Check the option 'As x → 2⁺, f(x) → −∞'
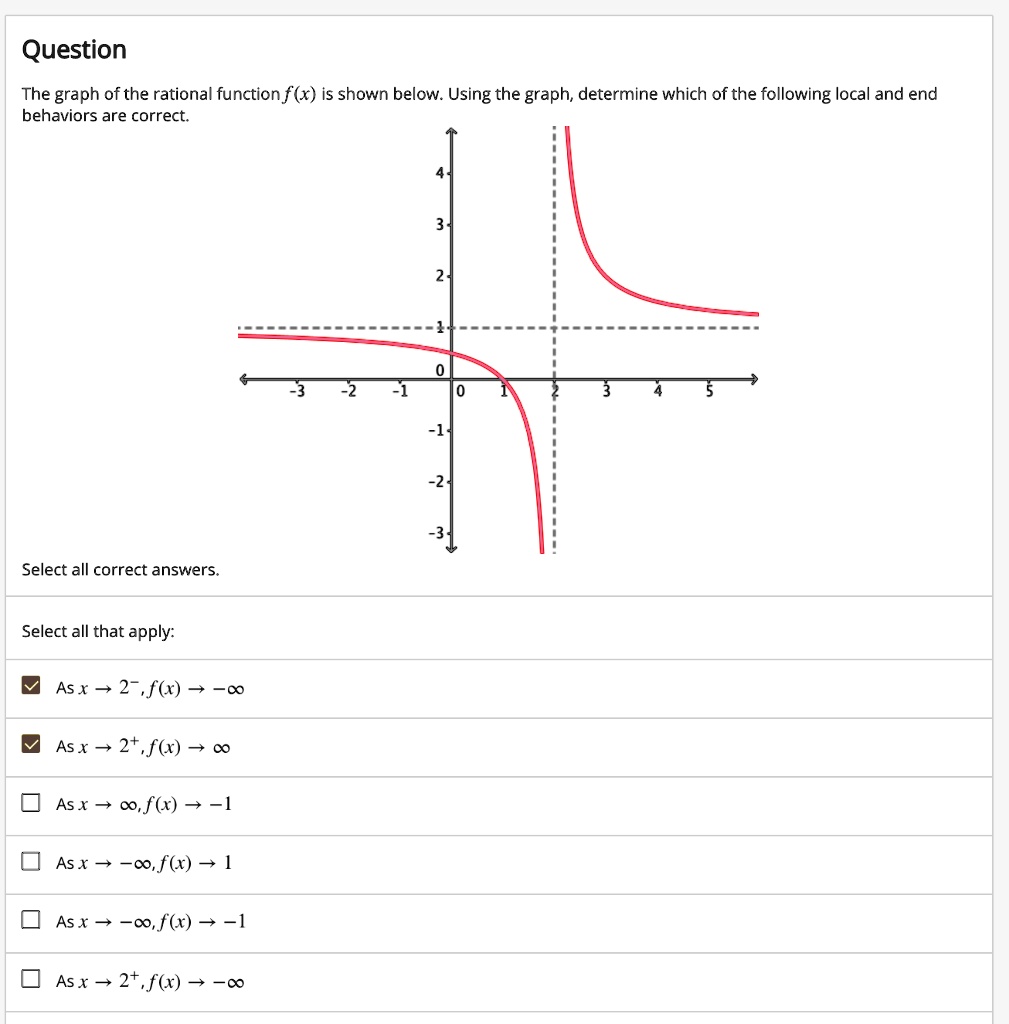This screenshot has height=1024, width=1009. [x=31, y=980]
